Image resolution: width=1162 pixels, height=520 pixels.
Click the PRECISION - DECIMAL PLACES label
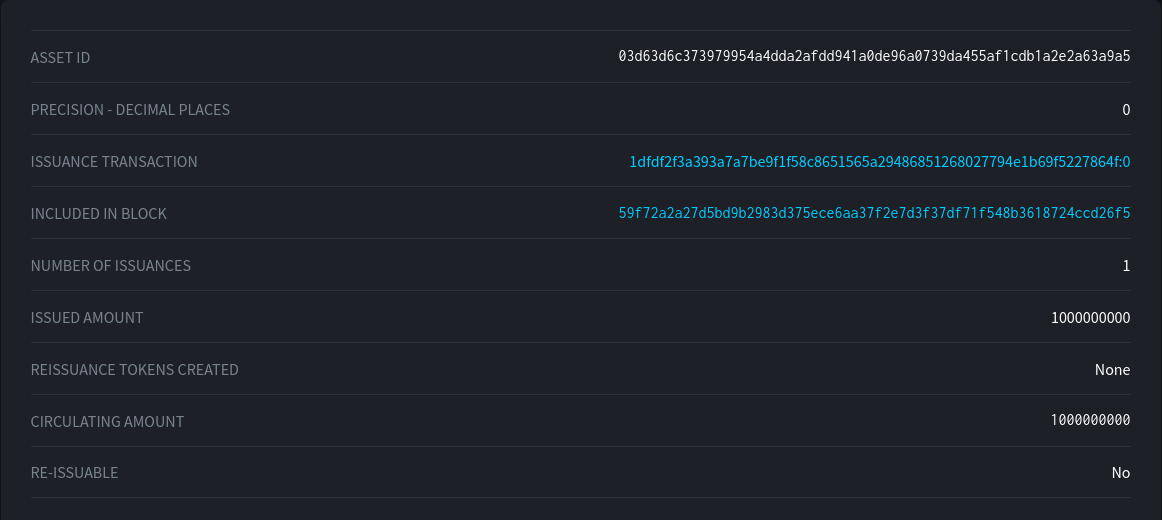pyautogui.click(x=130, y=110)
